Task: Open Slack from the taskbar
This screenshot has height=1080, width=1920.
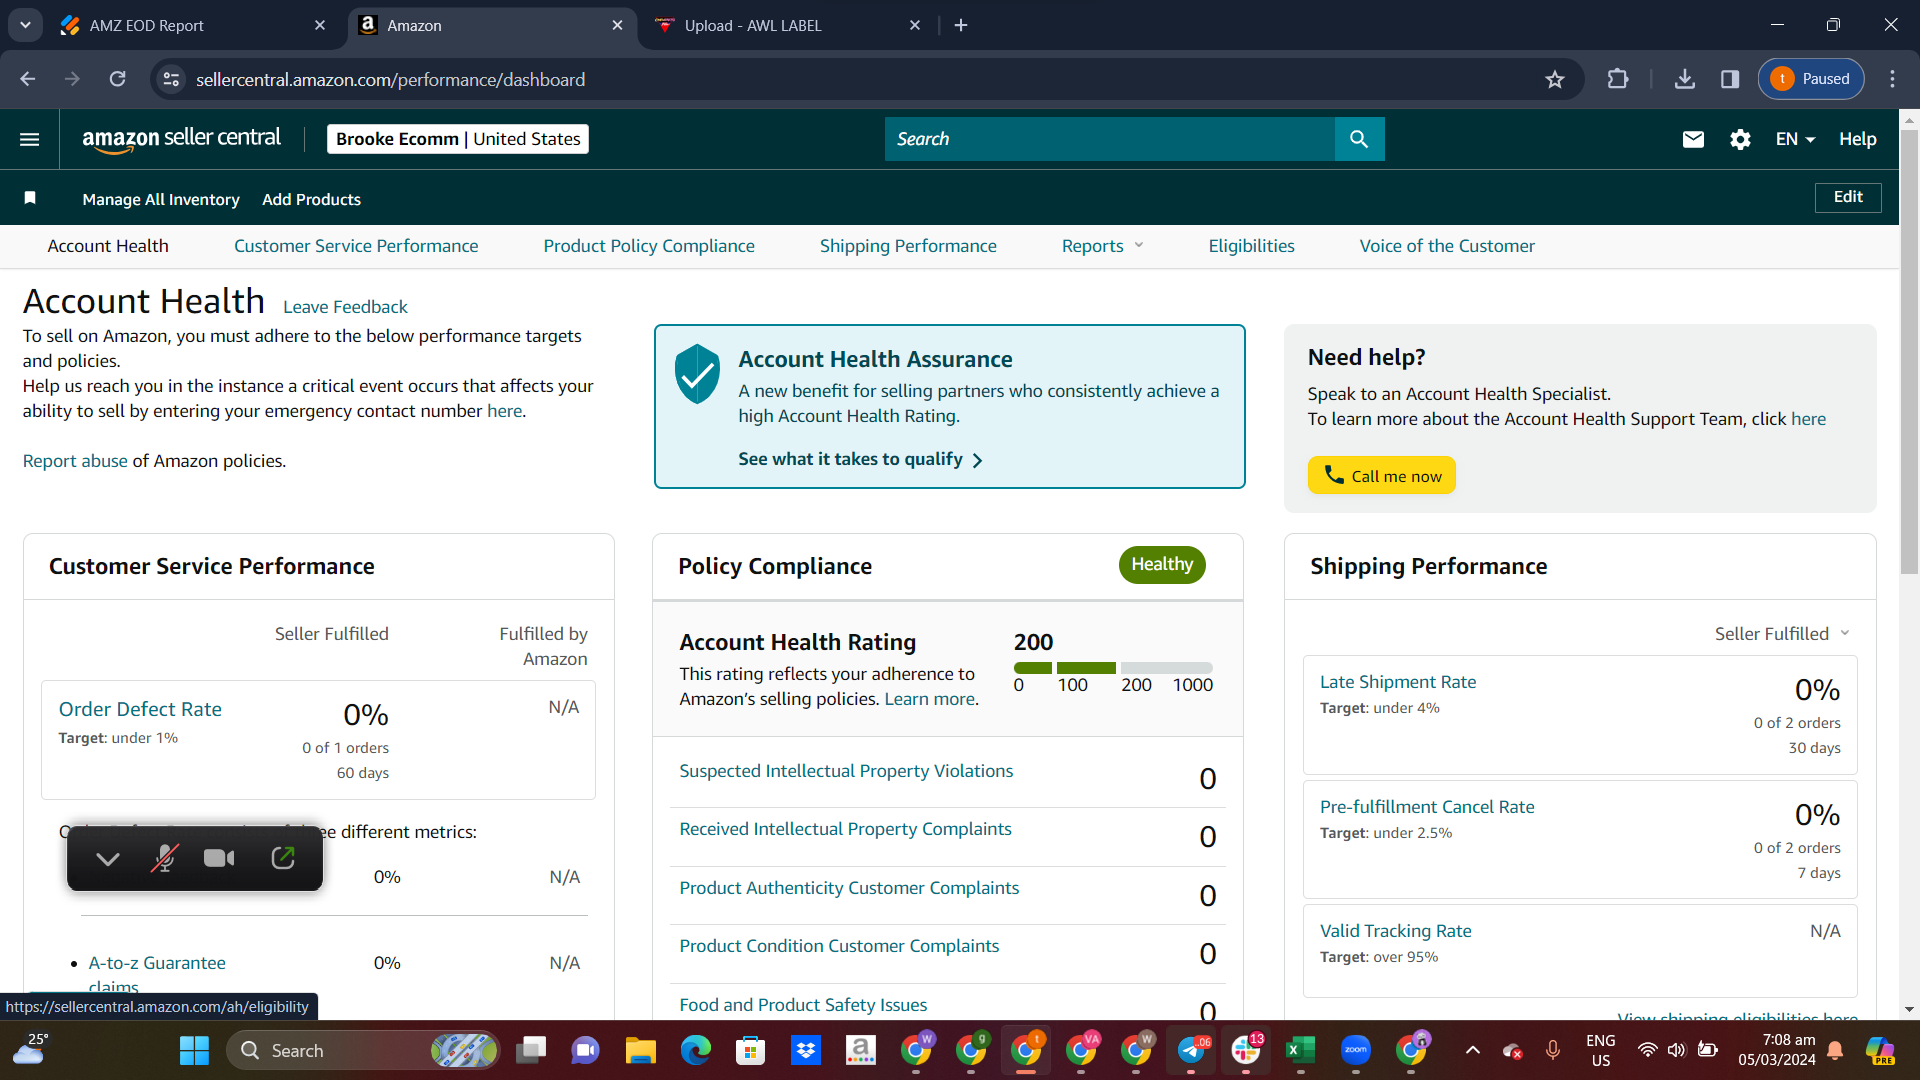Action: 1245,1050
